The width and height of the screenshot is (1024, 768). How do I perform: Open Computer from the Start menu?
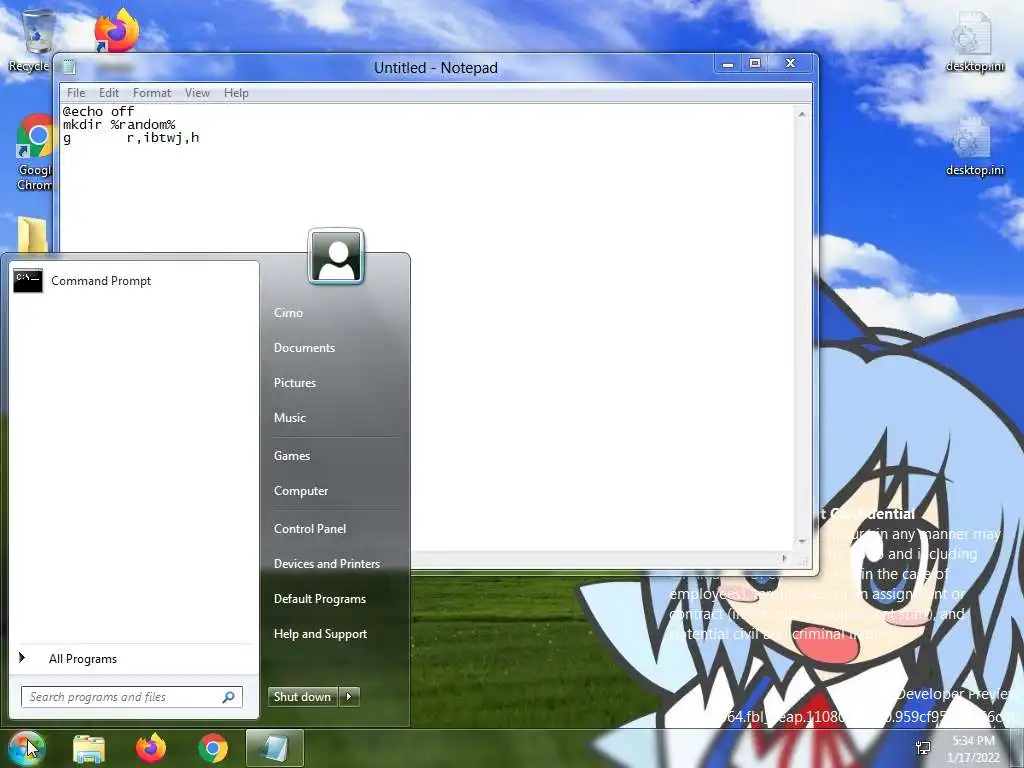[300, 490]
